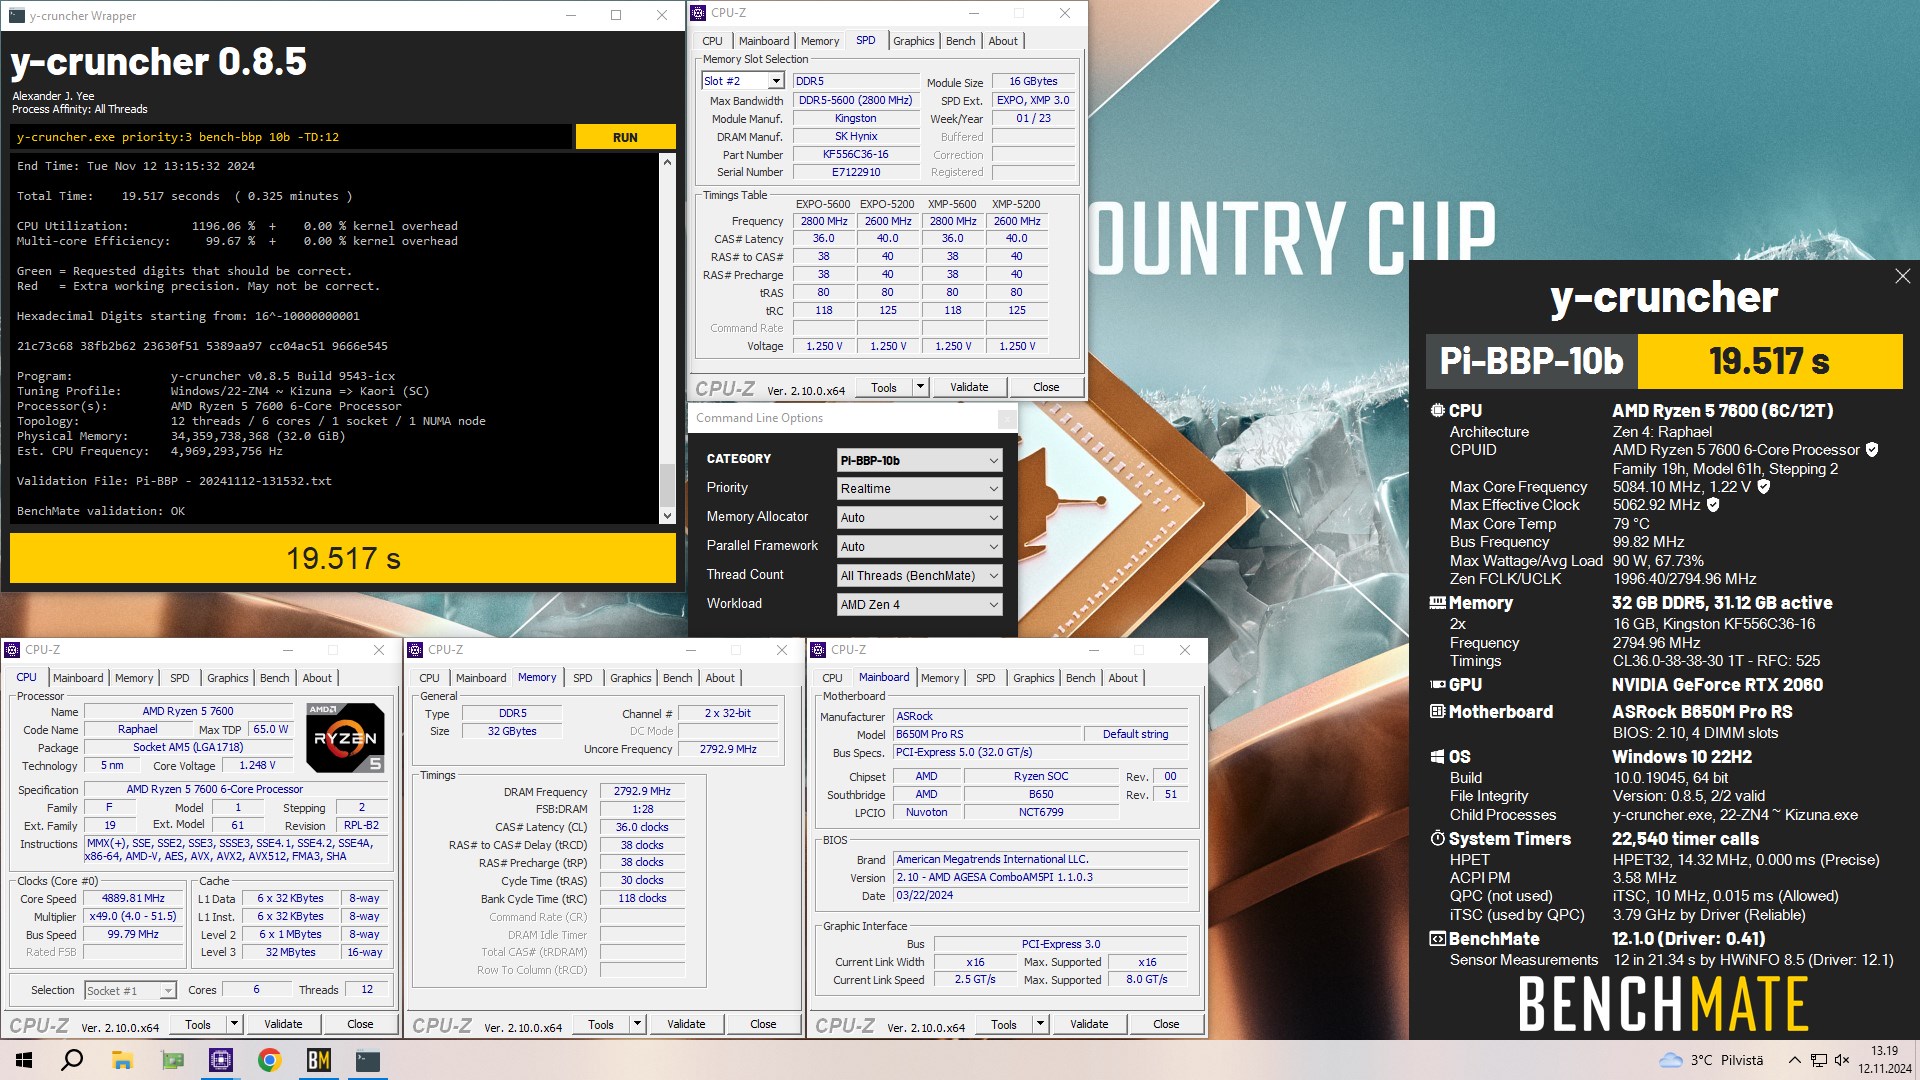The image size is (1920, 1080).
Task: Click the Motherboard icon in BenchMate panel
Action: point(1437,712)
